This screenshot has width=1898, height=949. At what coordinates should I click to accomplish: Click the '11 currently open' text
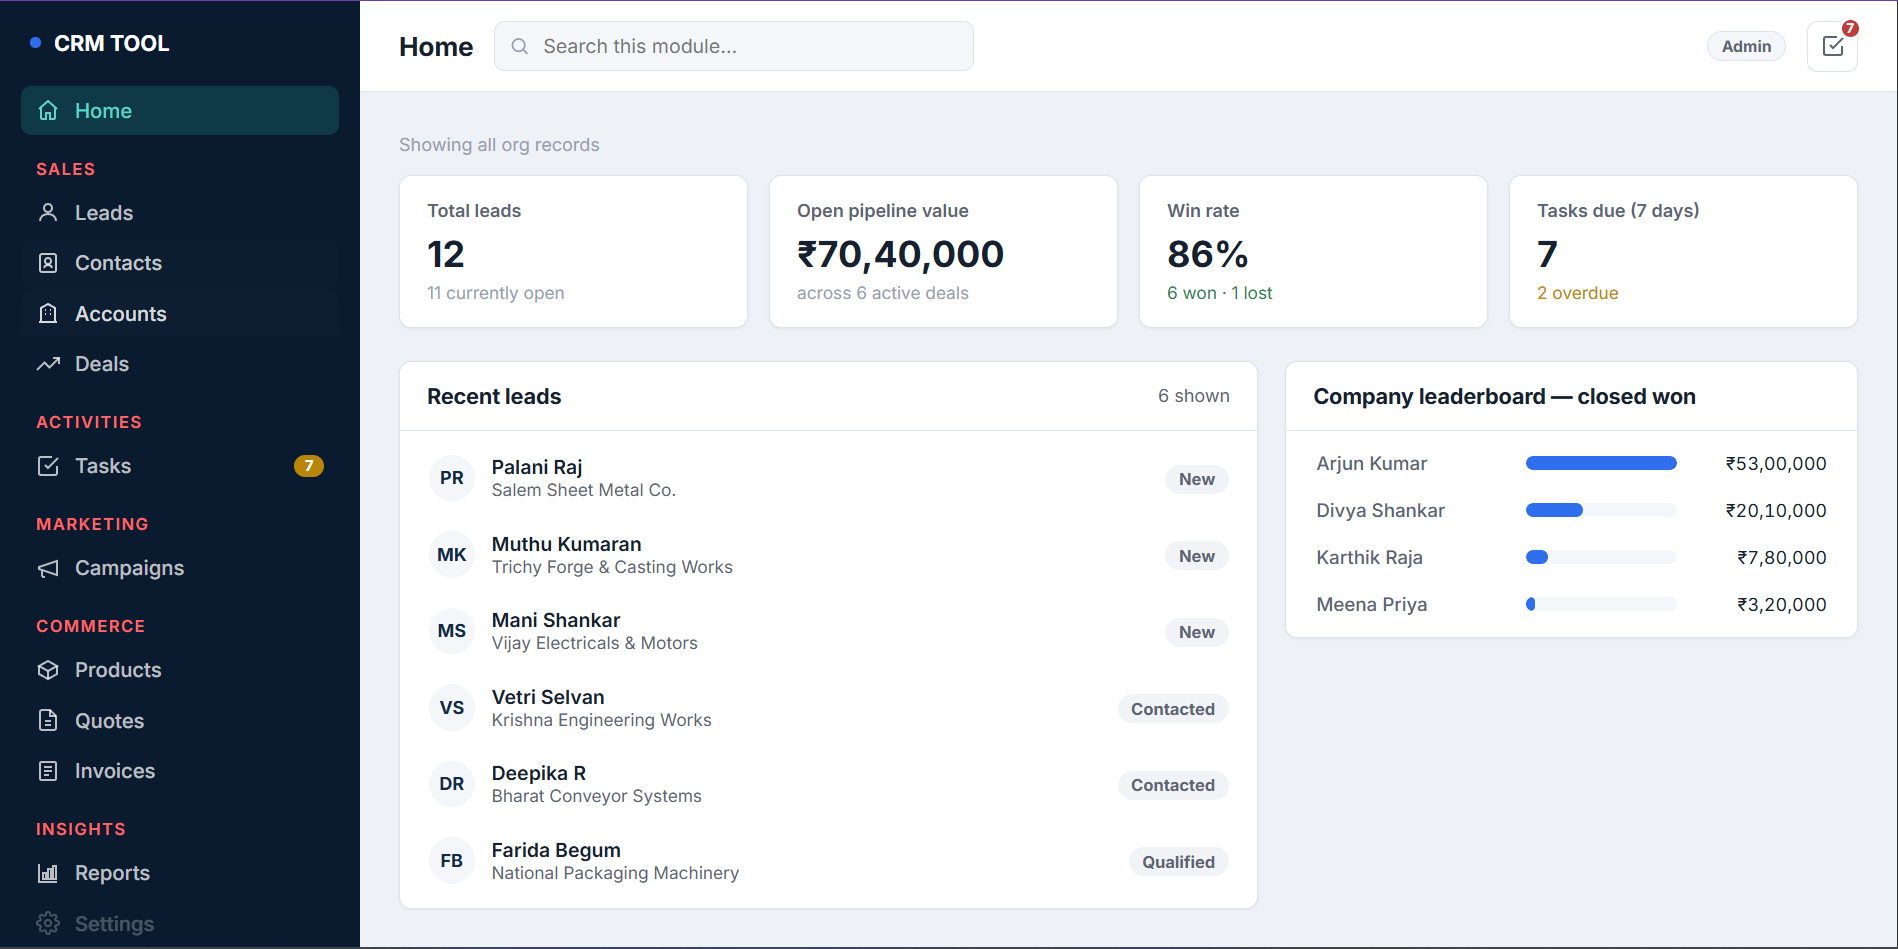tap(495, 293)
